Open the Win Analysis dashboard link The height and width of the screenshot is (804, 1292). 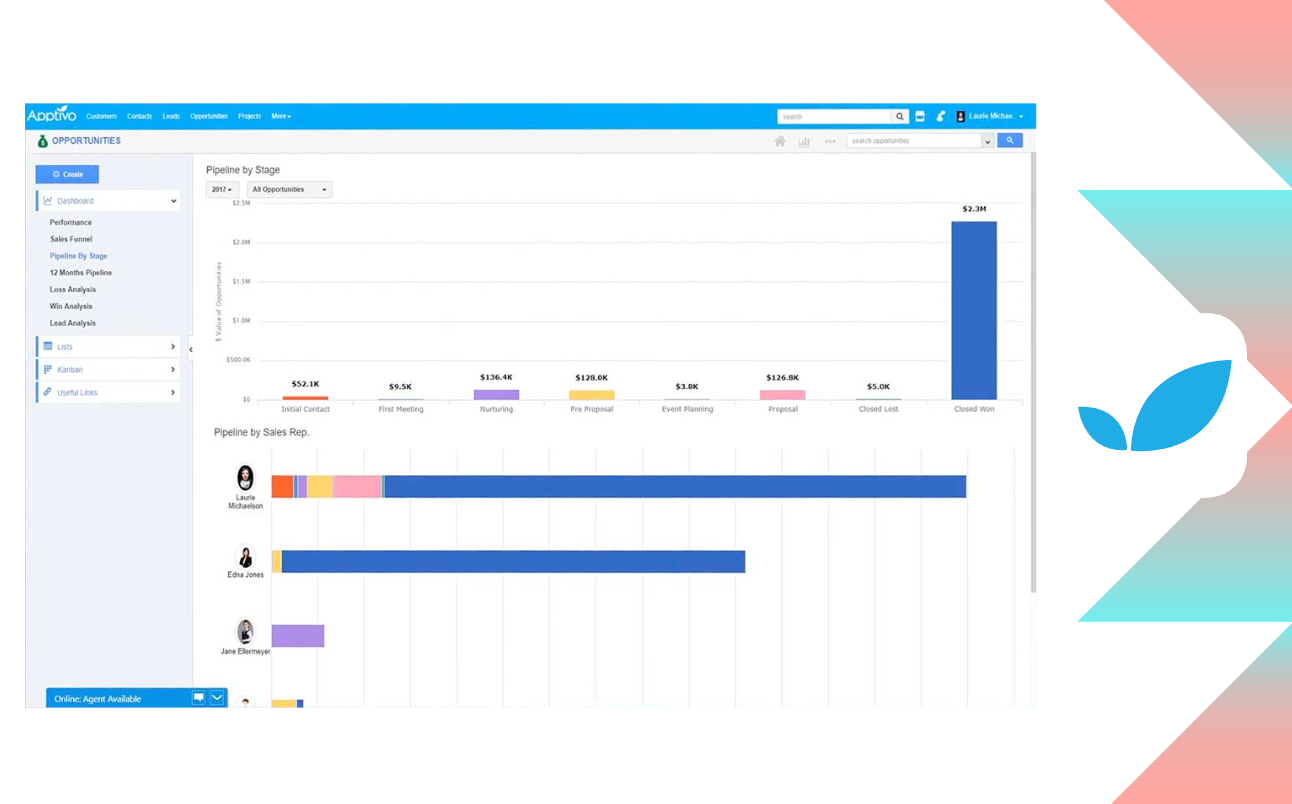pos(71,306)
